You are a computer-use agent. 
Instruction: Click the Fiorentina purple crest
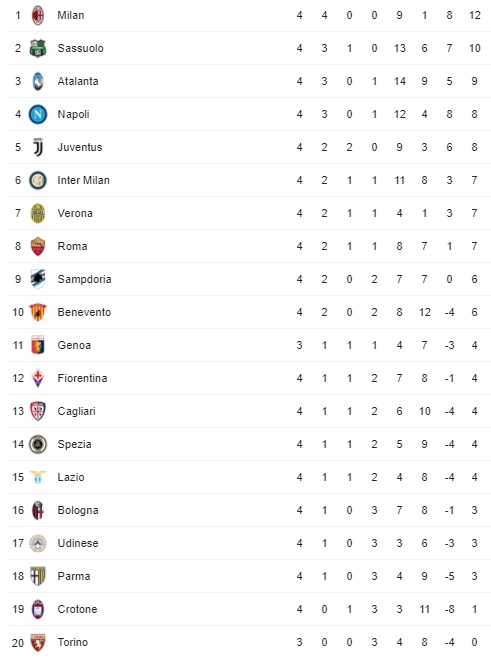tap(38, 378)
